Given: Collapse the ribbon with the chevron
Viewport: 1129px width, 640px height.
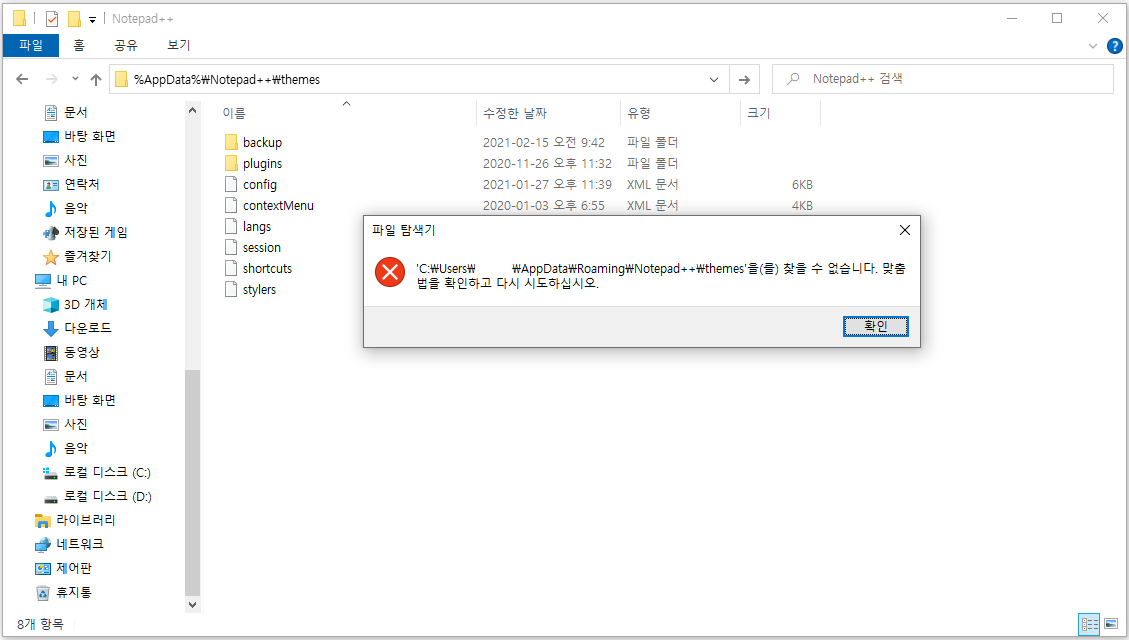Looking at the screenshot, I should pos(1092,45).
